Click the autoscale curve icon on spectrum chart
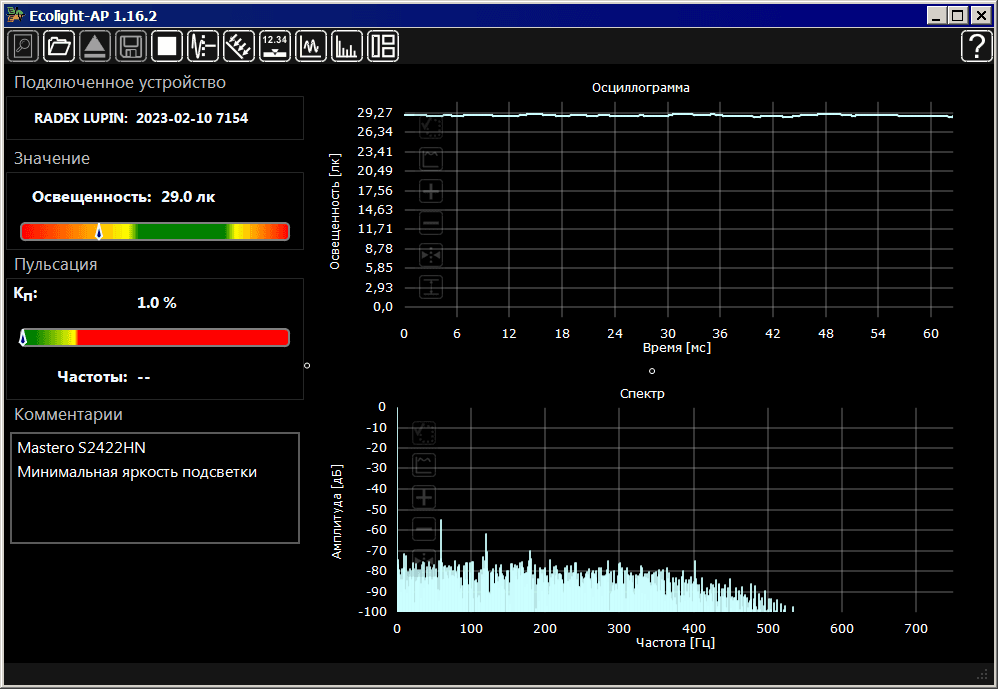 click(425, 464)
